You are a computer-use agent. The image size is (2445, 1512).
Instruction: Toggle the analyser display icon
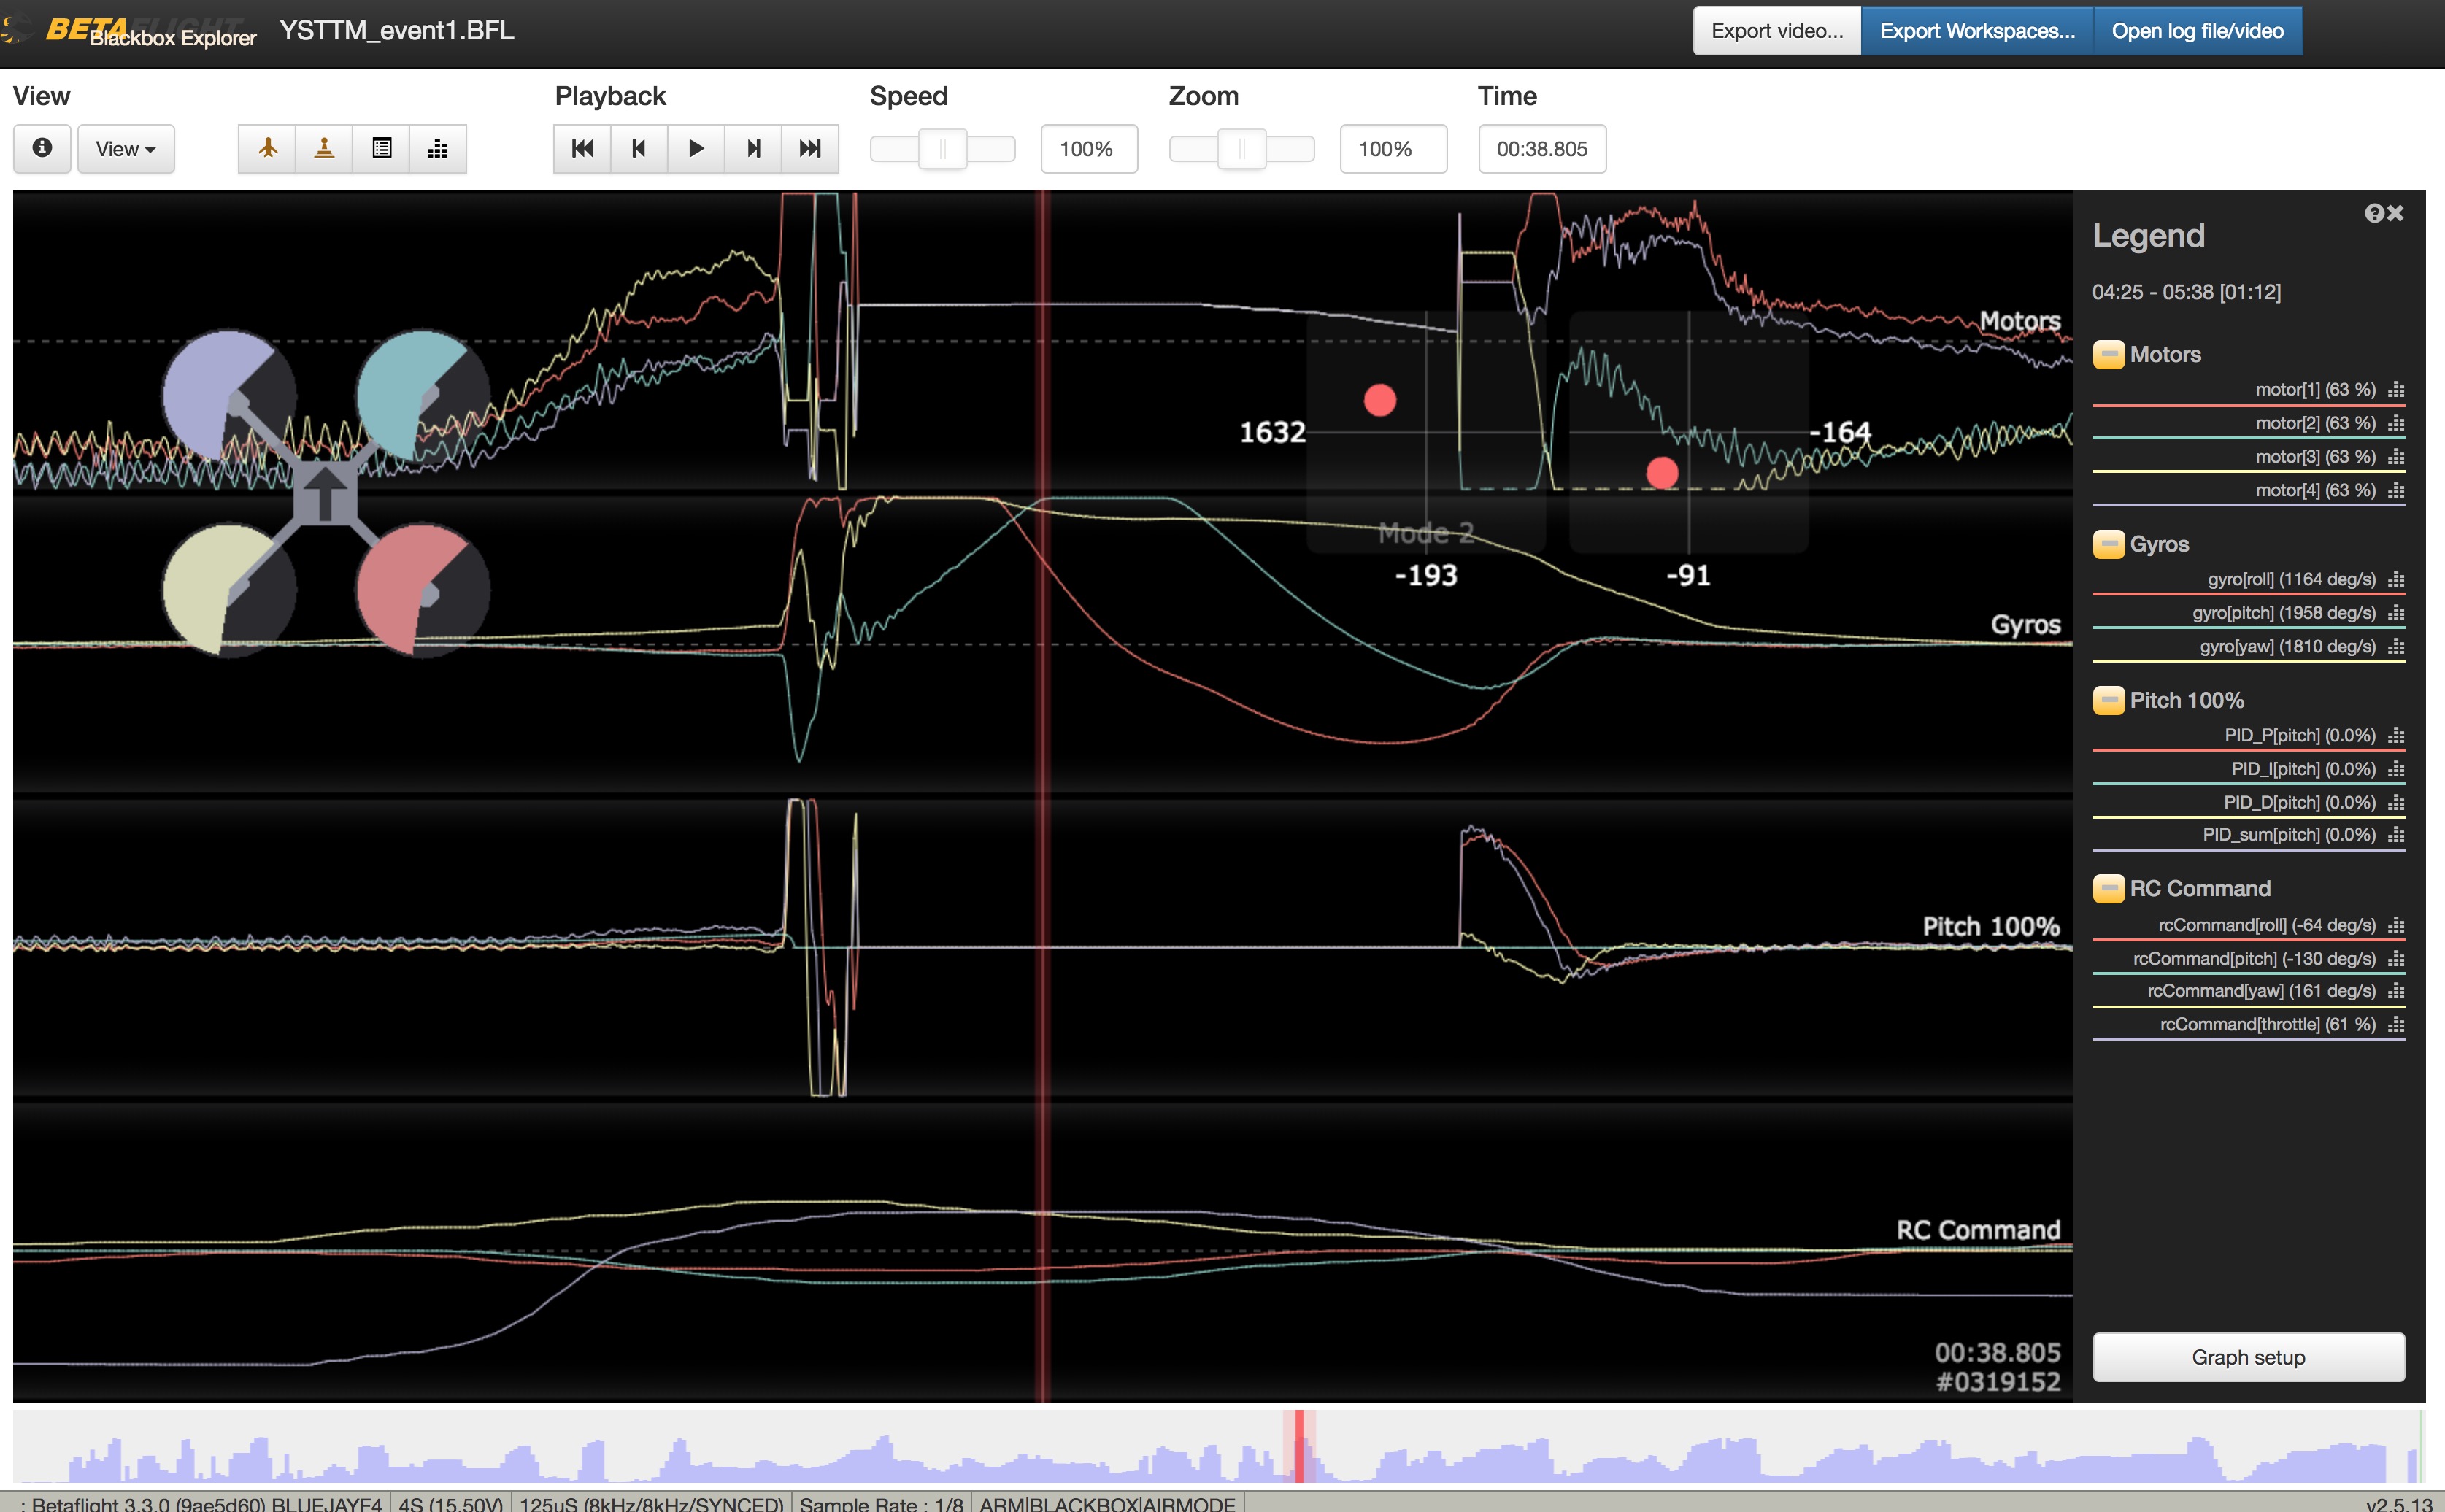[x=437, y=148]
